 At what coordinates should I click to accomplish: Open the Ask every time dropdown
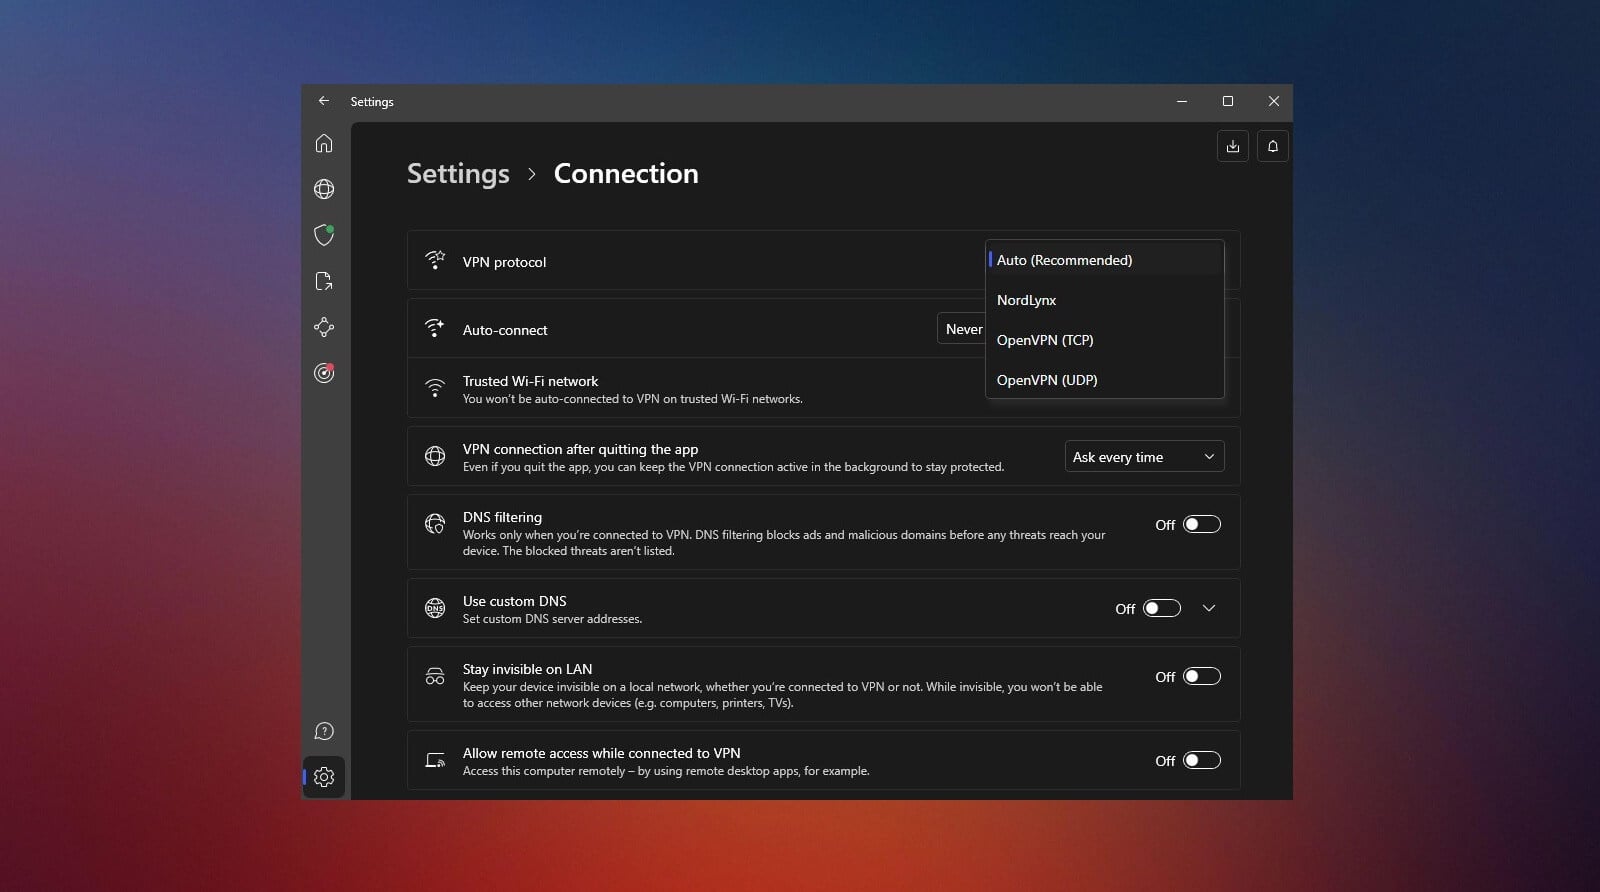pyautogui.click(x=1144, y=457)
